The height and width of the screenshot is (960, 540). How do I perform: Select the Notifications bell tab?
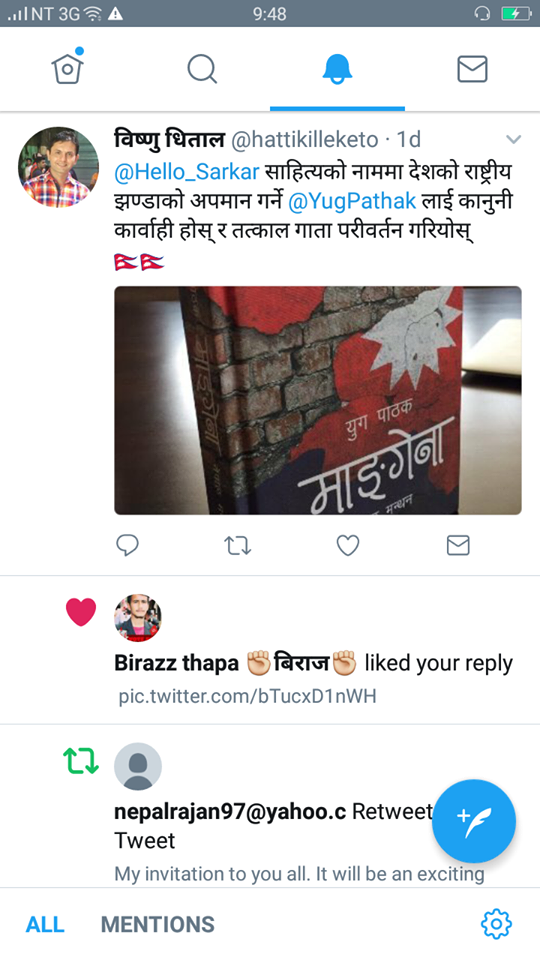[337, 69]
